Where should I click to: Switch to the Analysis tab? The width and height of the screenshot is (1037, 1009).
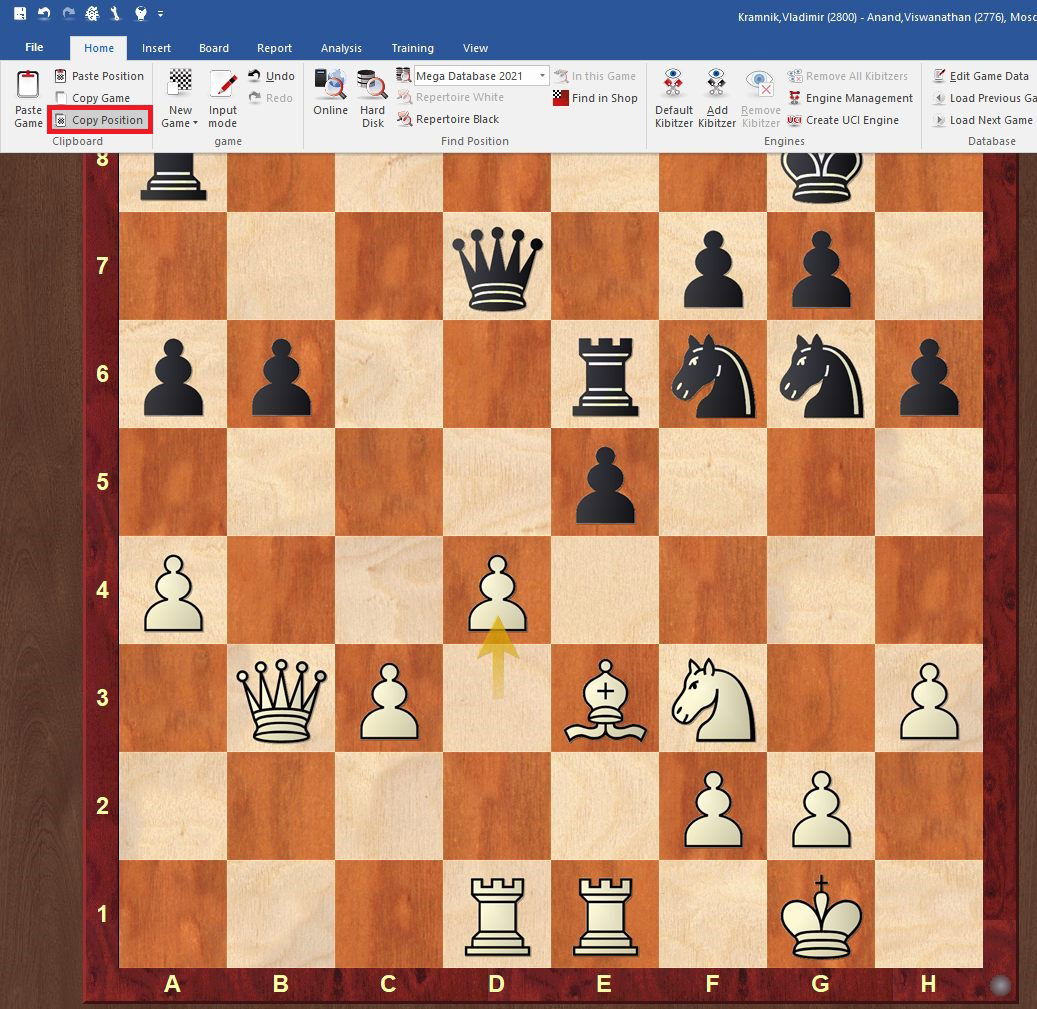click(341, 48)
